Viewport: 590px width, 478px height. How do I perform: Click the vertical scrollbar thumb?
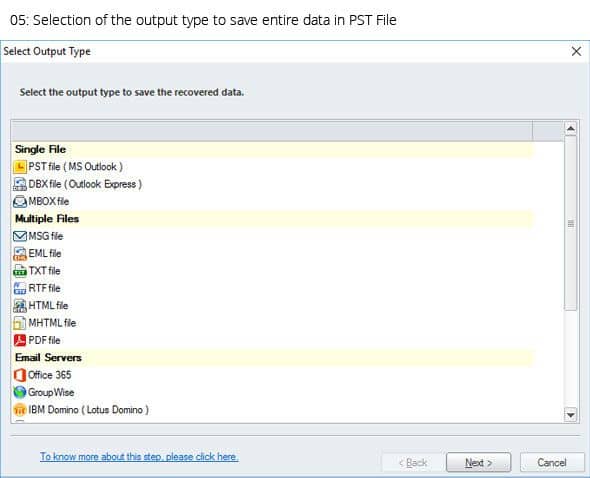(570, 224)
